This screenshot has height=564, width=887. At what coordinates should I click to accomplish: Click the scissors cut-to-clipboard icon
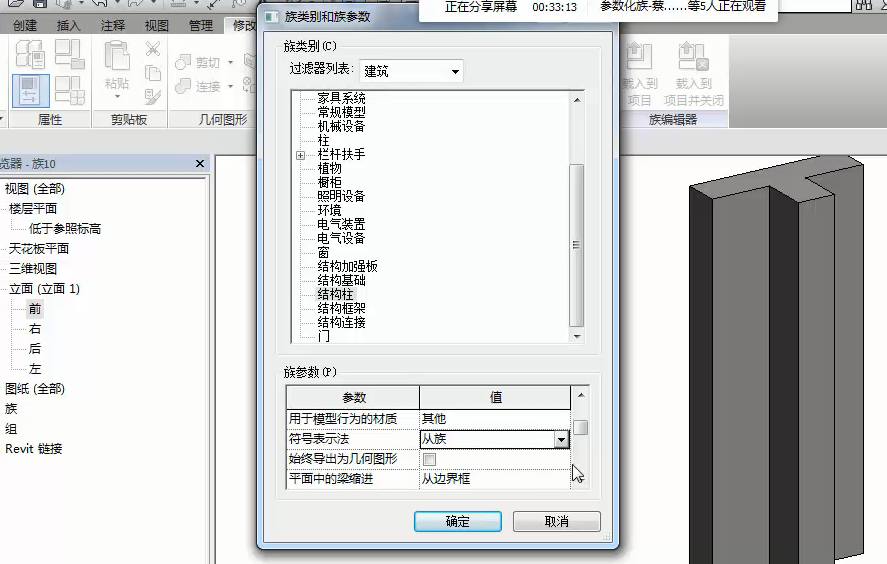(x=153, y=49)
